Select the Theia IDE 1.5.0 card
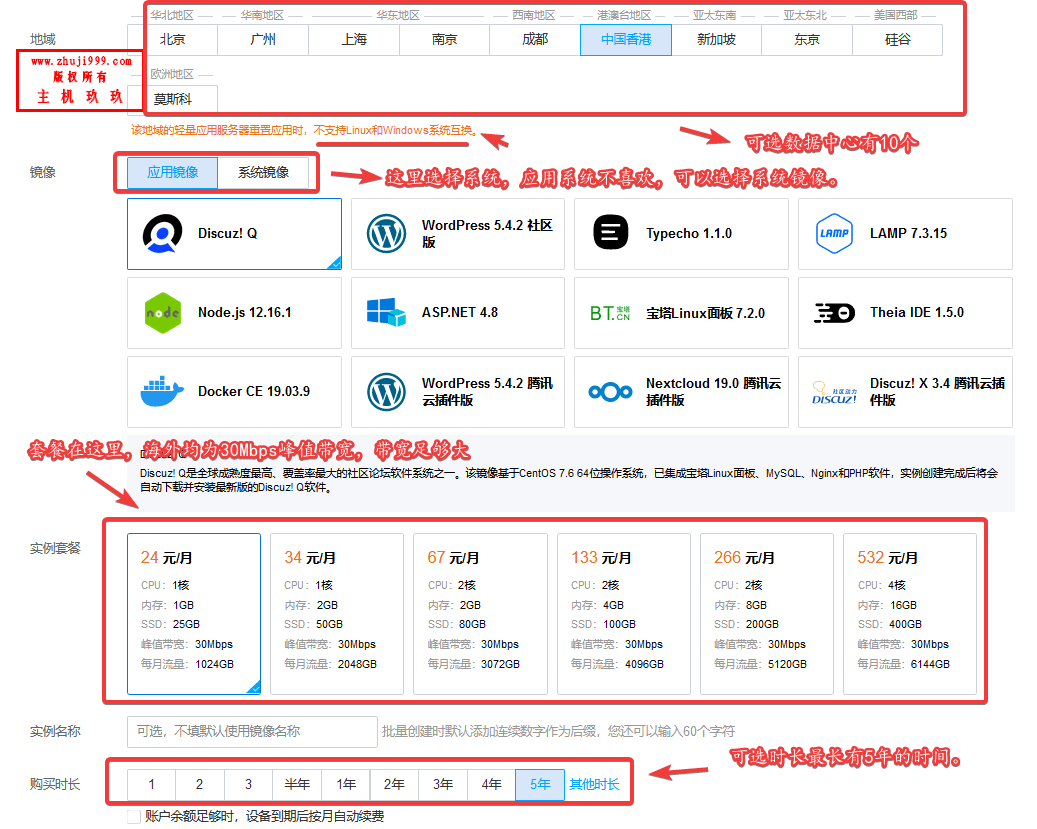The image size is (1037, 829). click(x=905, y=313)
